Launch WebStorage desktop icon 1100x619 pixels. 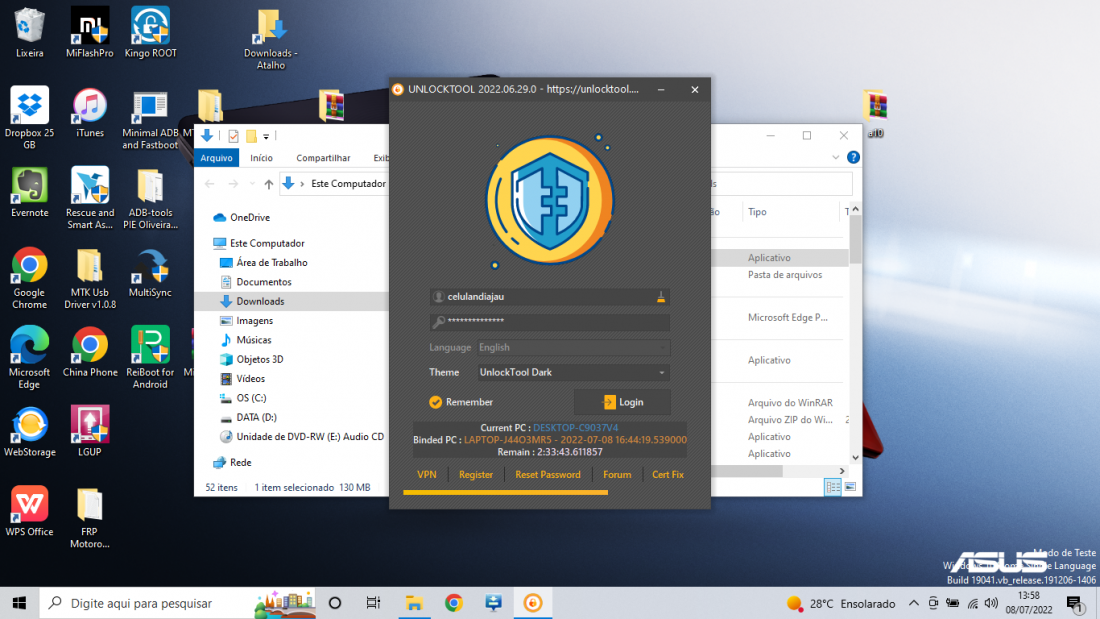click(x=29, y=432)
